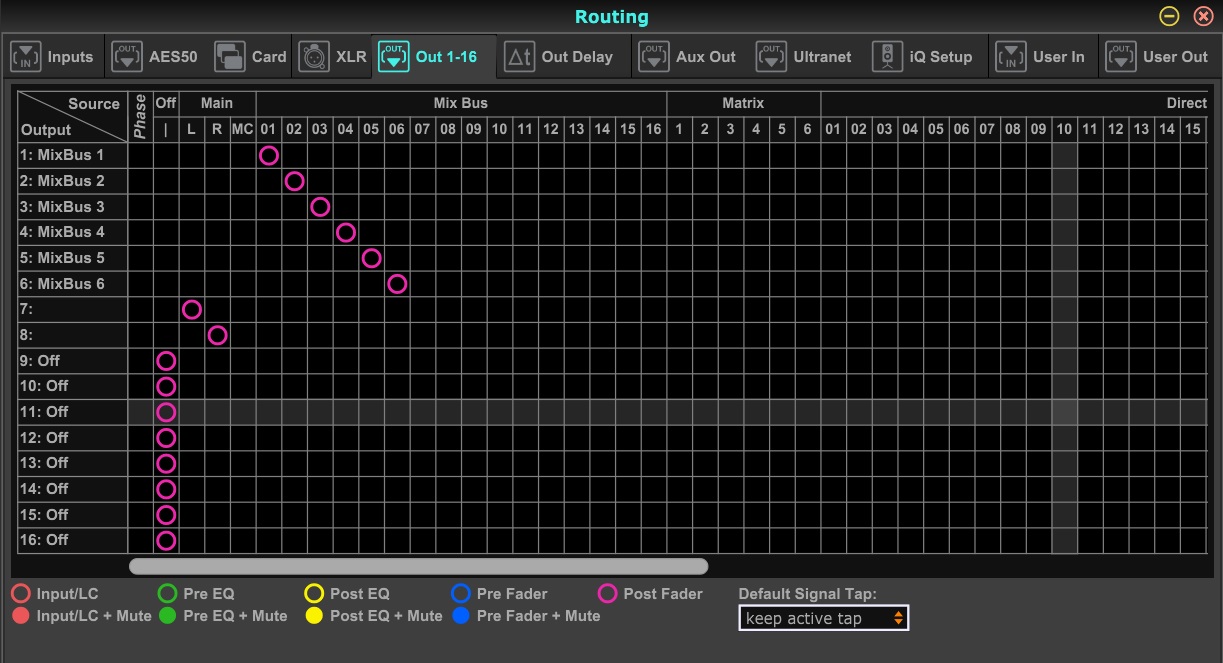Switch to the Aux Out tab

pos(689,57)
